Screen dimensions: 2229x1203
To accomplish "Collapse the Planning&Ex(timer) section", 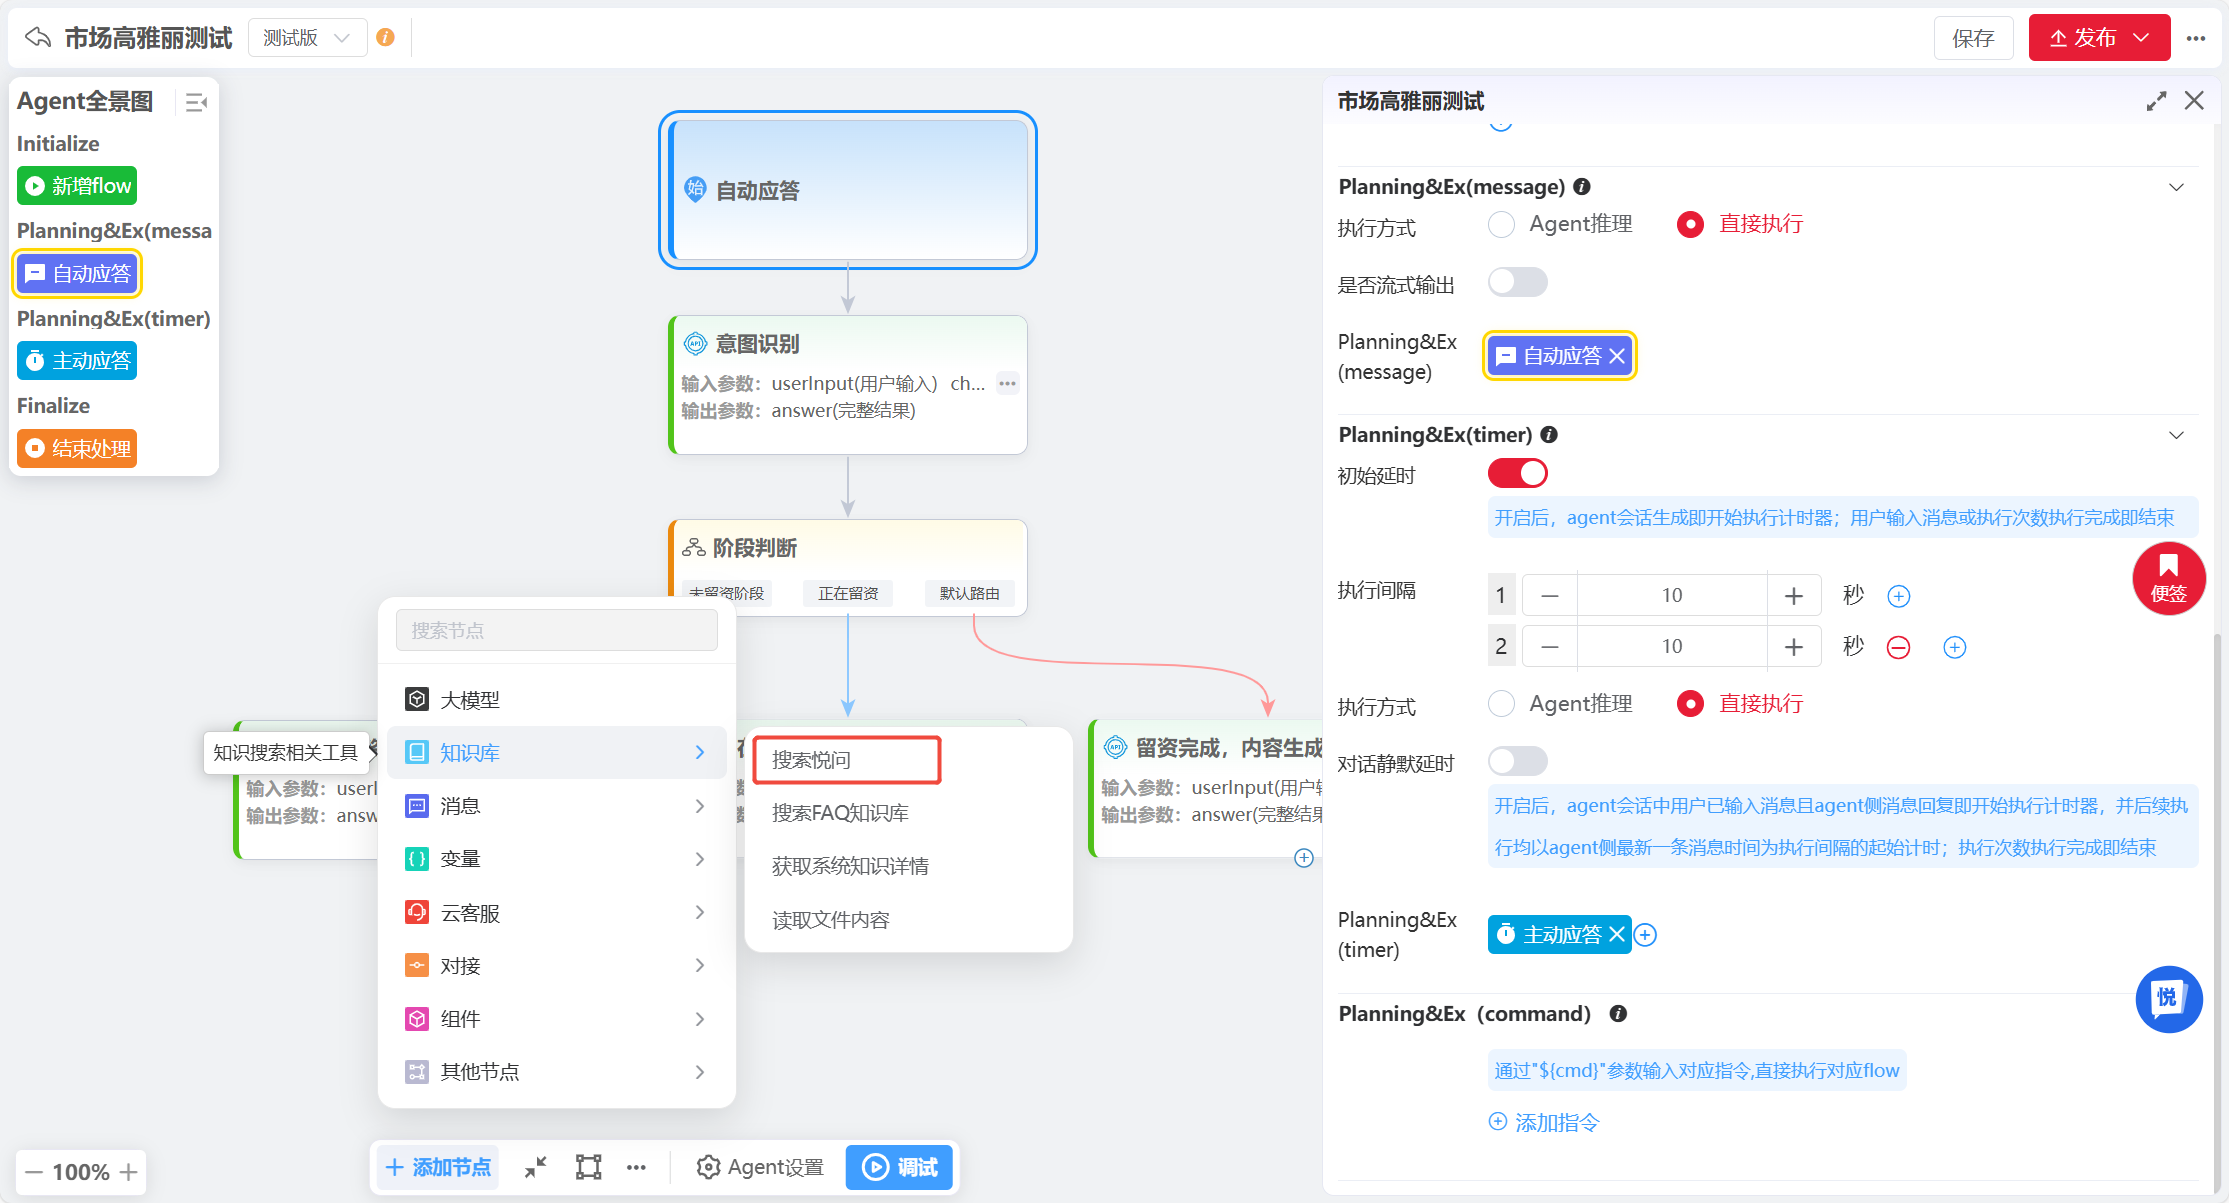I will tap(2177, 435).
